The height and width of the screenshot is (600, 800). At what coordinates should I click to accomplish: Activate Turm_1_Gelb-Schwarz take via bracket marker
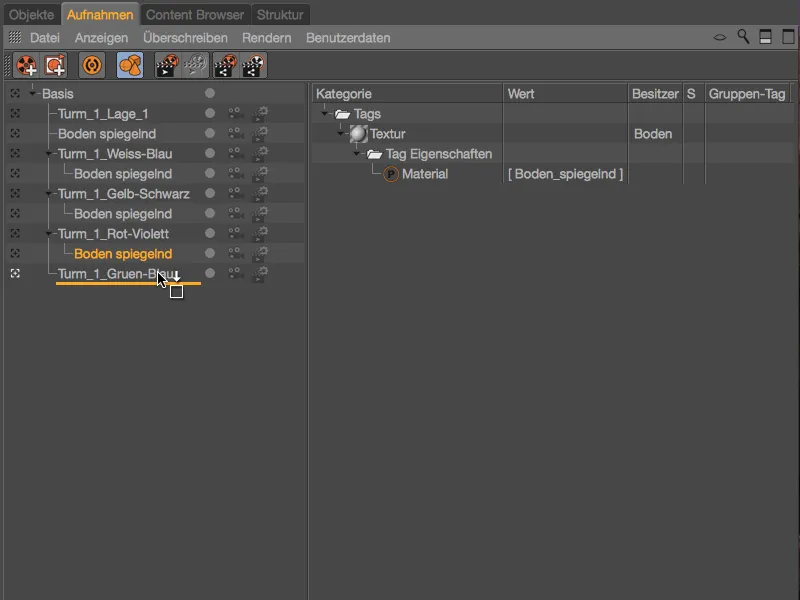click(15, 193)
